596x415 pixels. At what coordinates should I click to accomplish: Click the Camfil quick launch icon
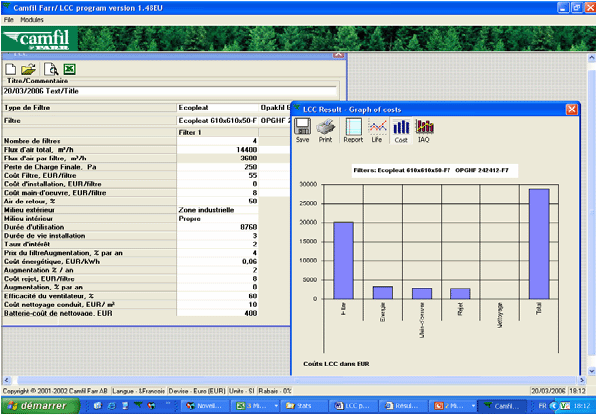click(138, 406)
